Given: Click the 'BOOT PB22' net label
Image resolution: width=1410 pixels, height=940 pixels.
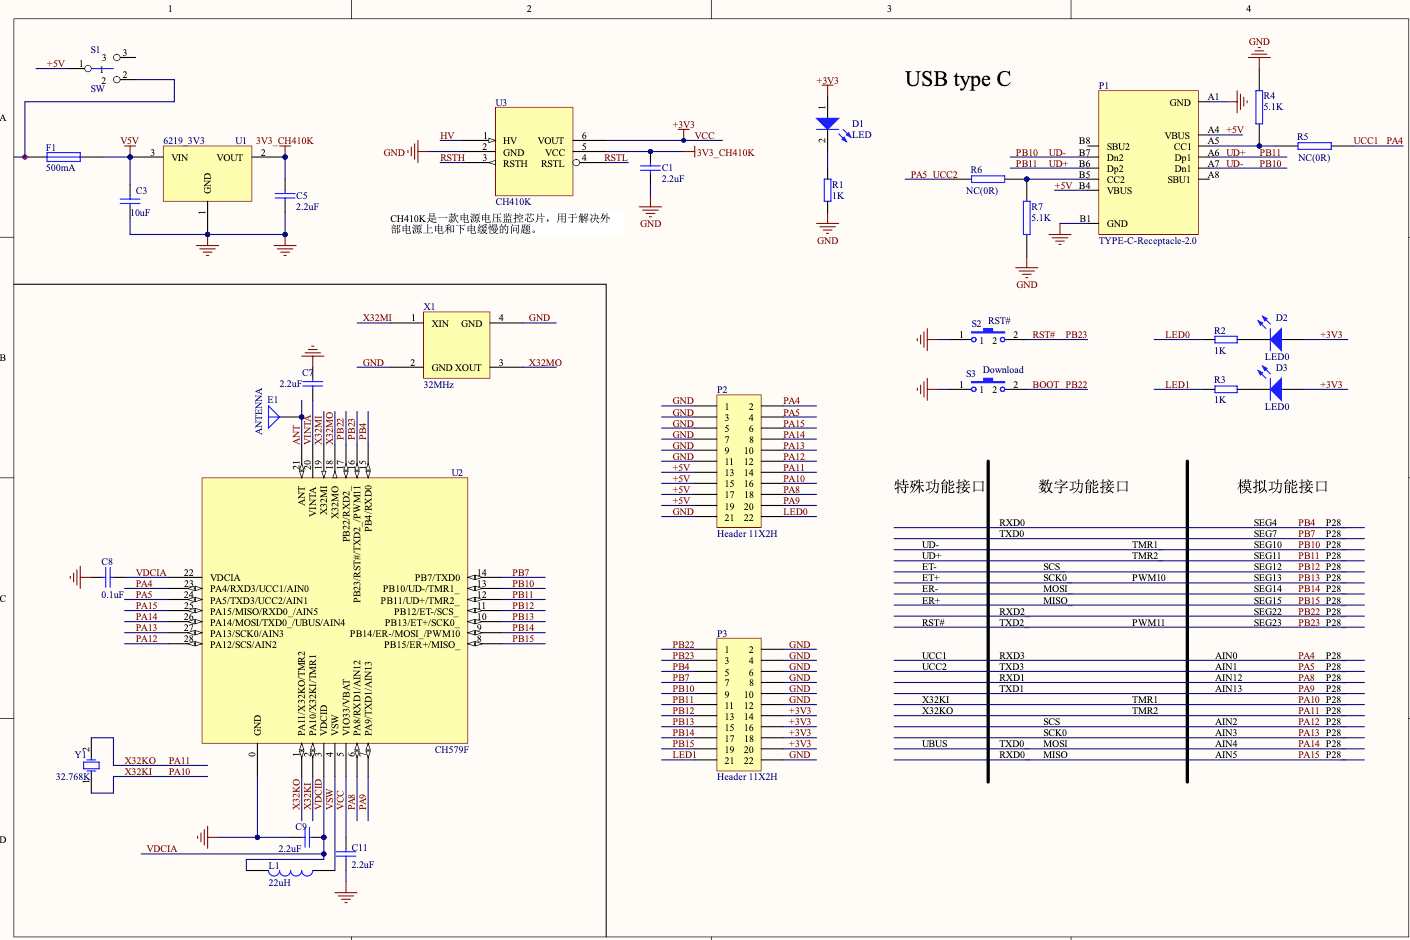Looking at the screenshot, I should pos(1060,385).
